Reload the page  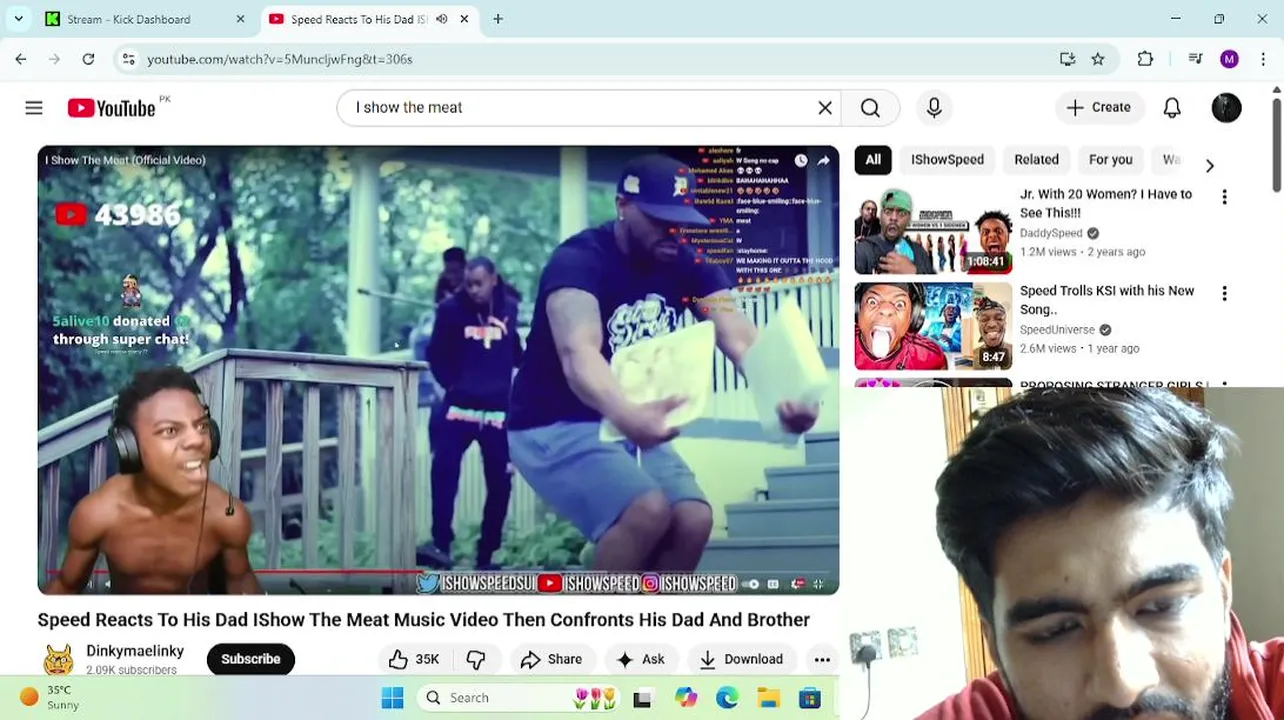click(88, 59)
